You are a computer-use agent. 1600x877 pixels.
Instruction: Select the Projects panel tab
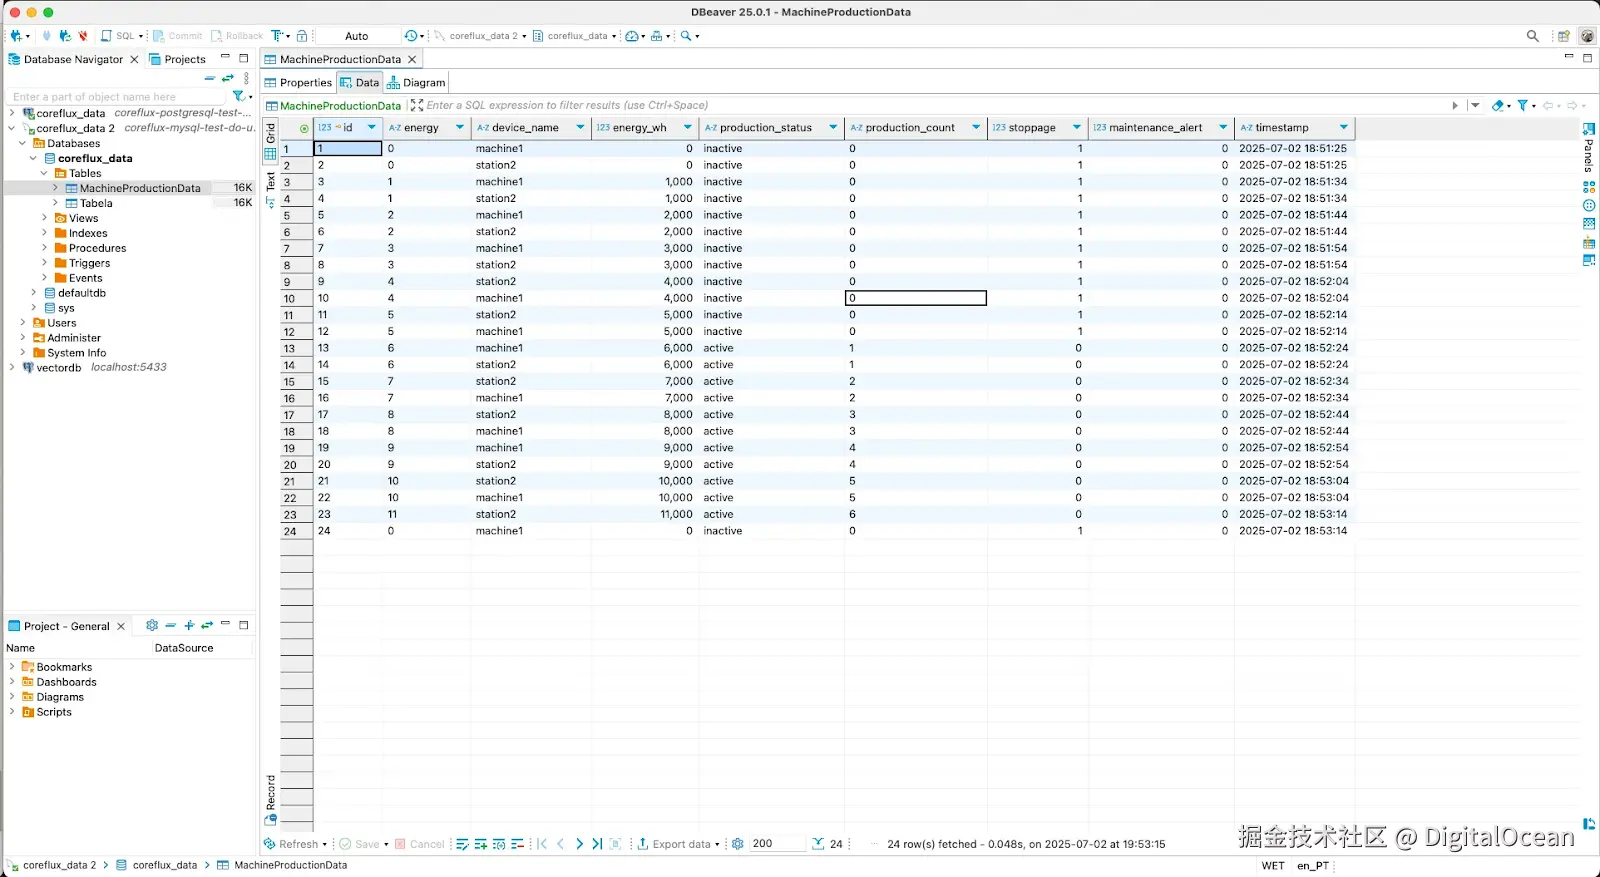[x=177, y=59]
